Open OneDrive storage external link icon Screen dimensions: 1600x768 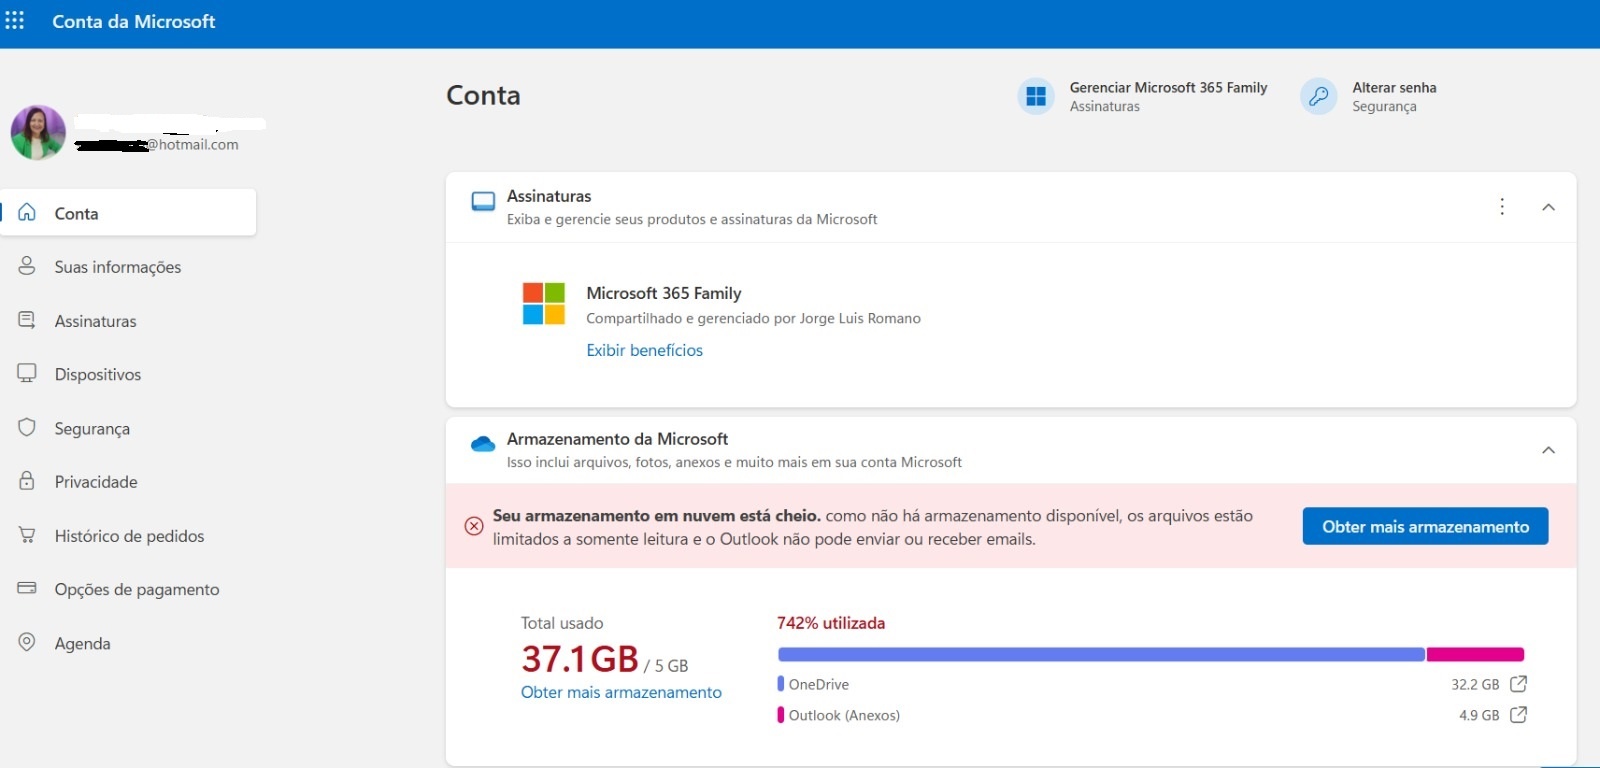(x=1518, y=684)
